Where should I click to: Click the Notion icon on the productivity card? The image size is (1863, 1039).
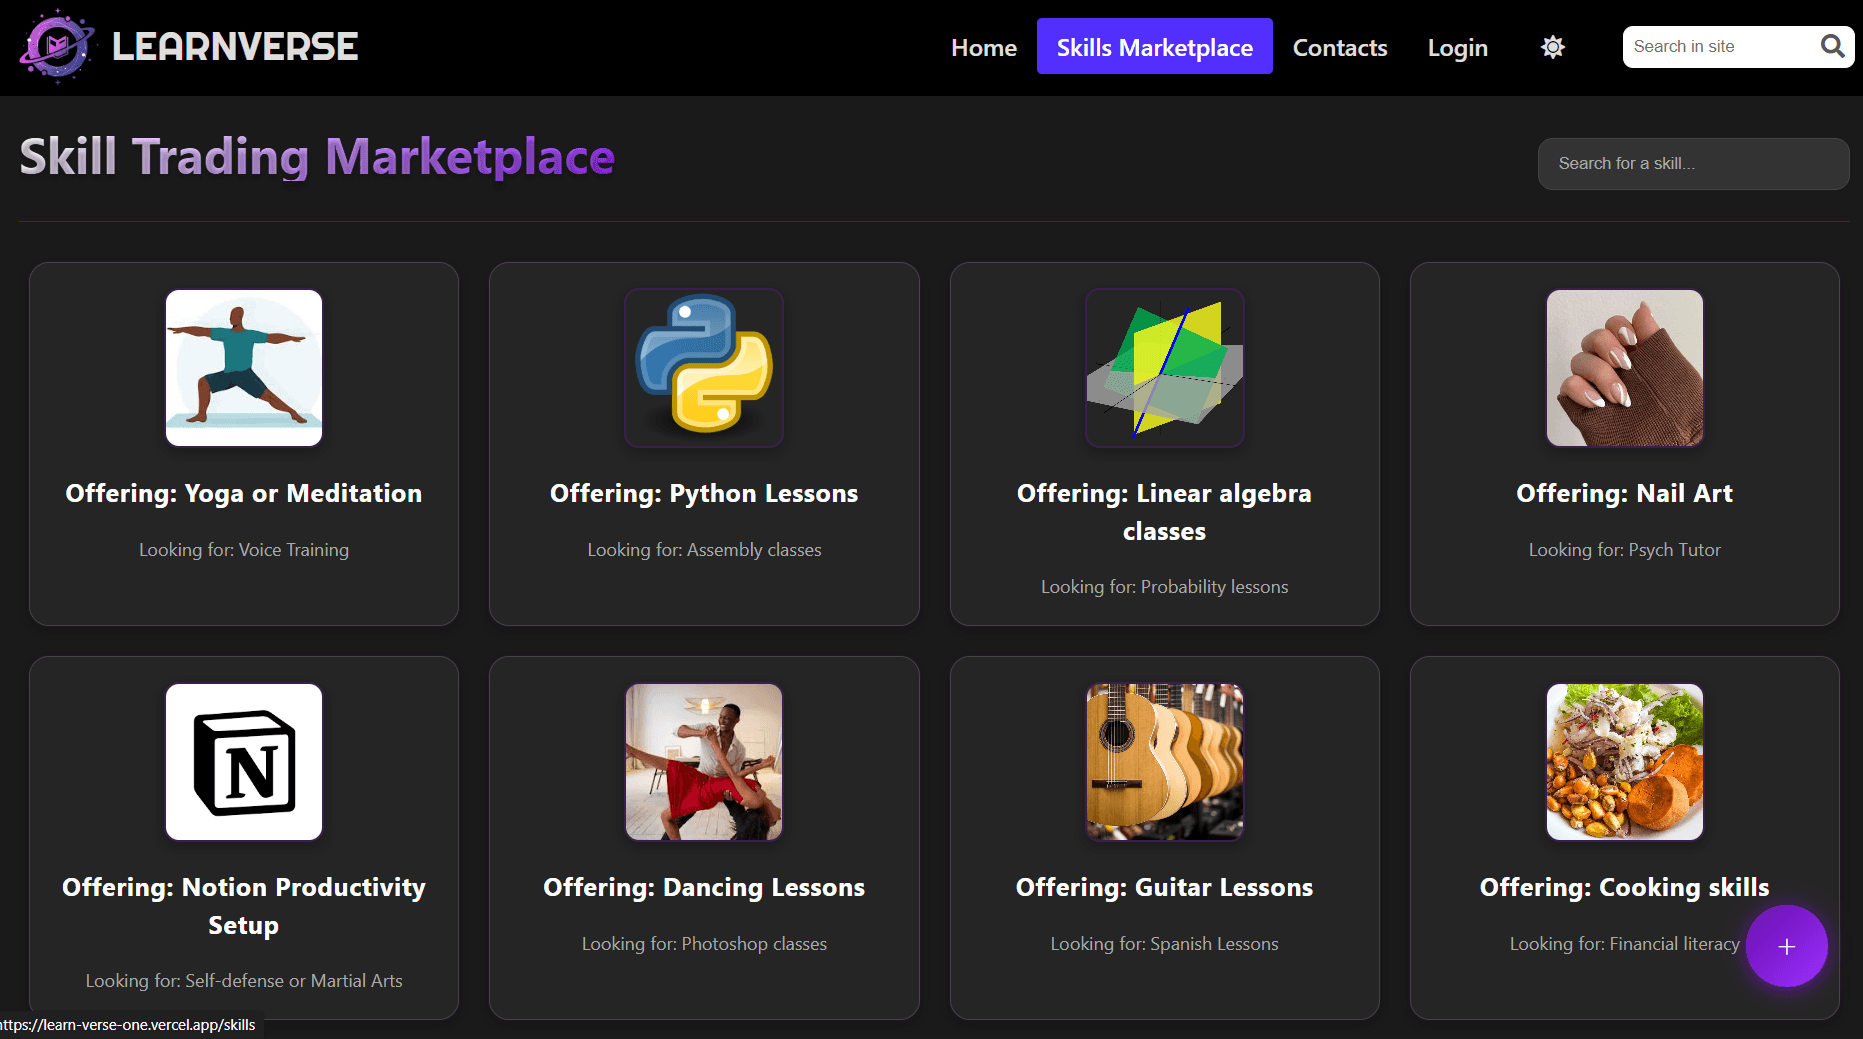click(243, 761)
